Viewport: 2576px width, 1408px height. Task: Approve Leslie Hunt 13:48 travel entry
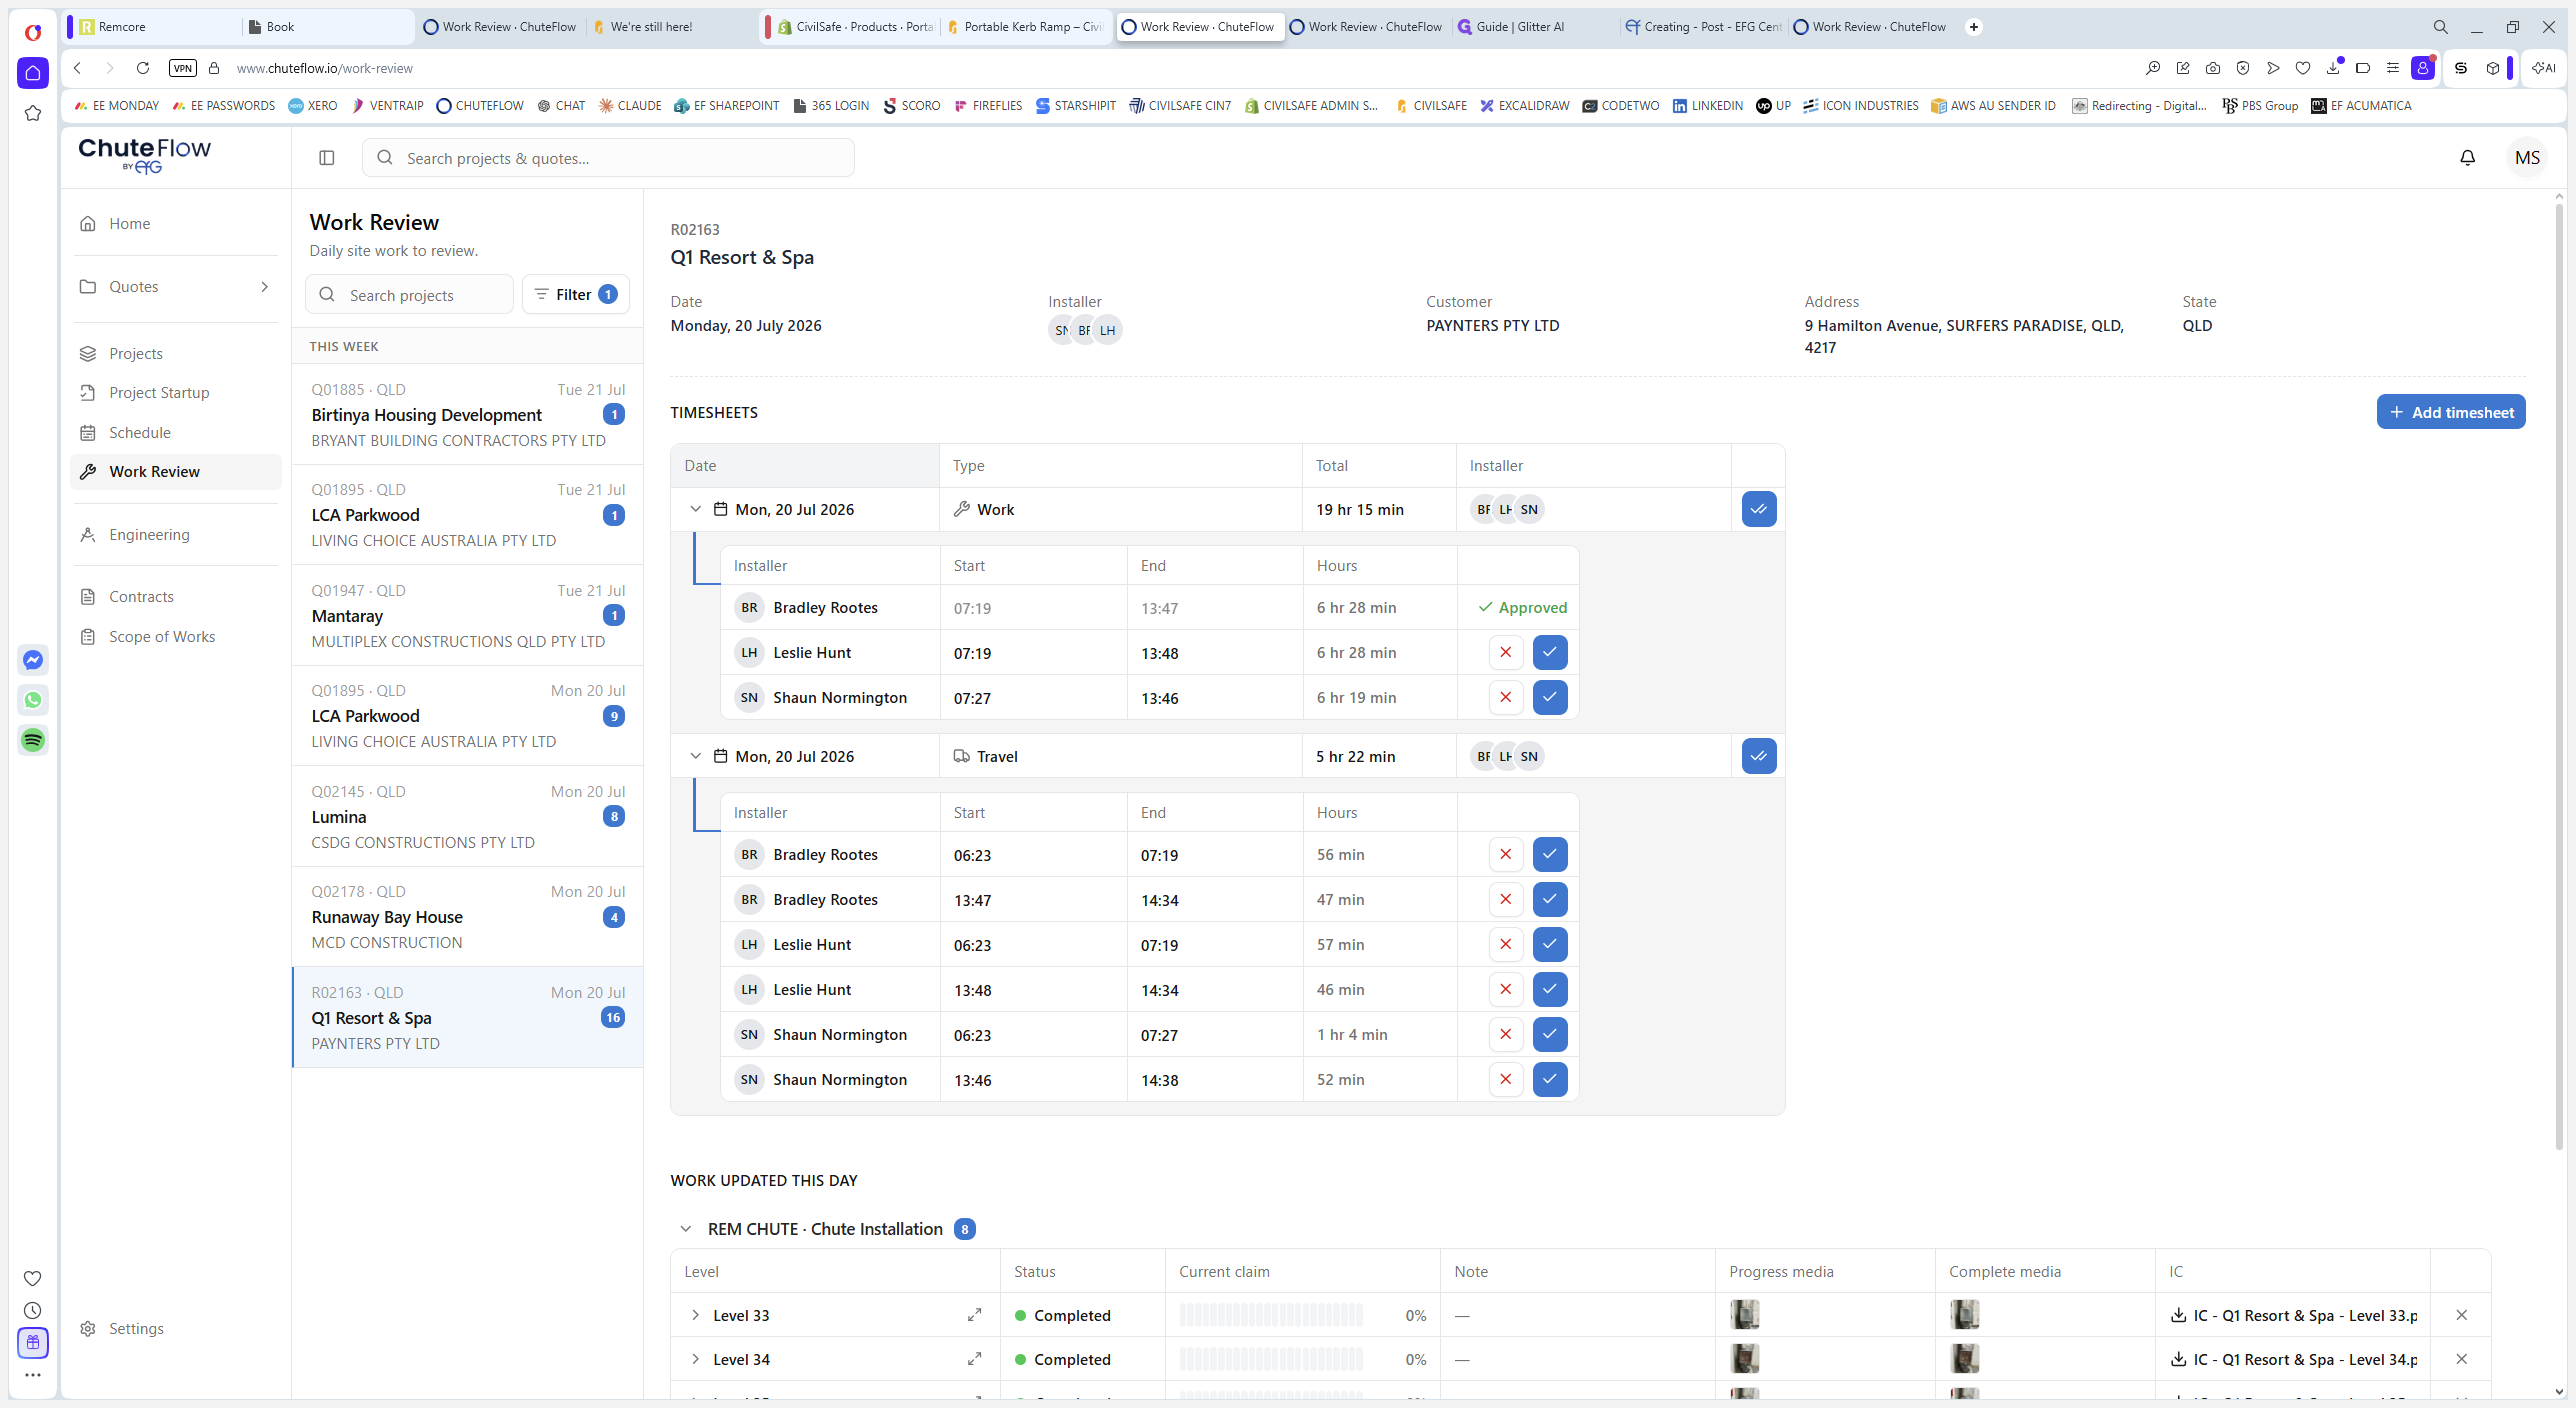(1549, 989)
